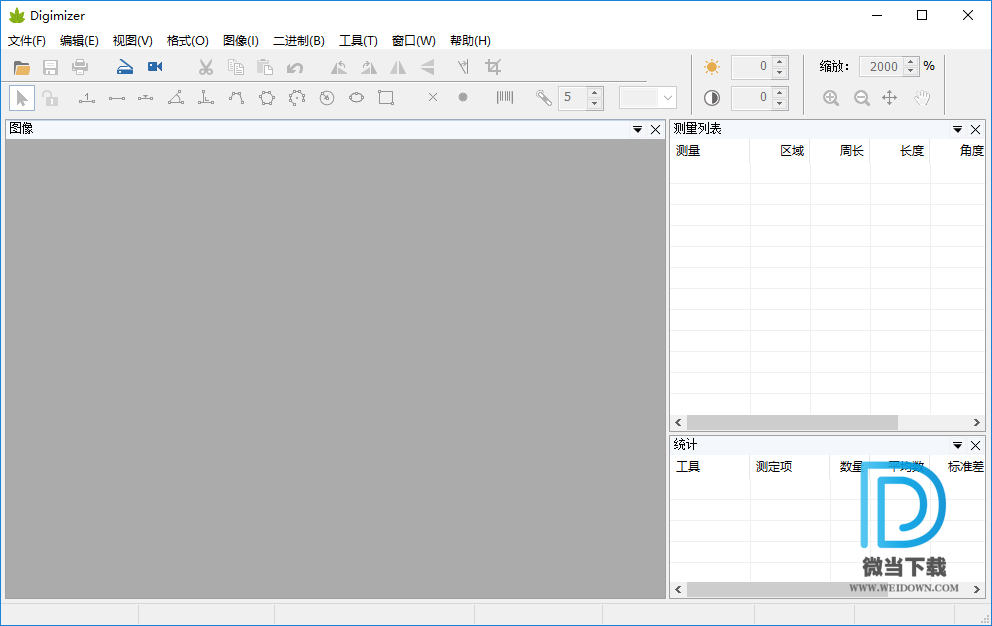
Task: Open the 帮助(H) menu
Action: pyautogui.click(x=470, y=41)
